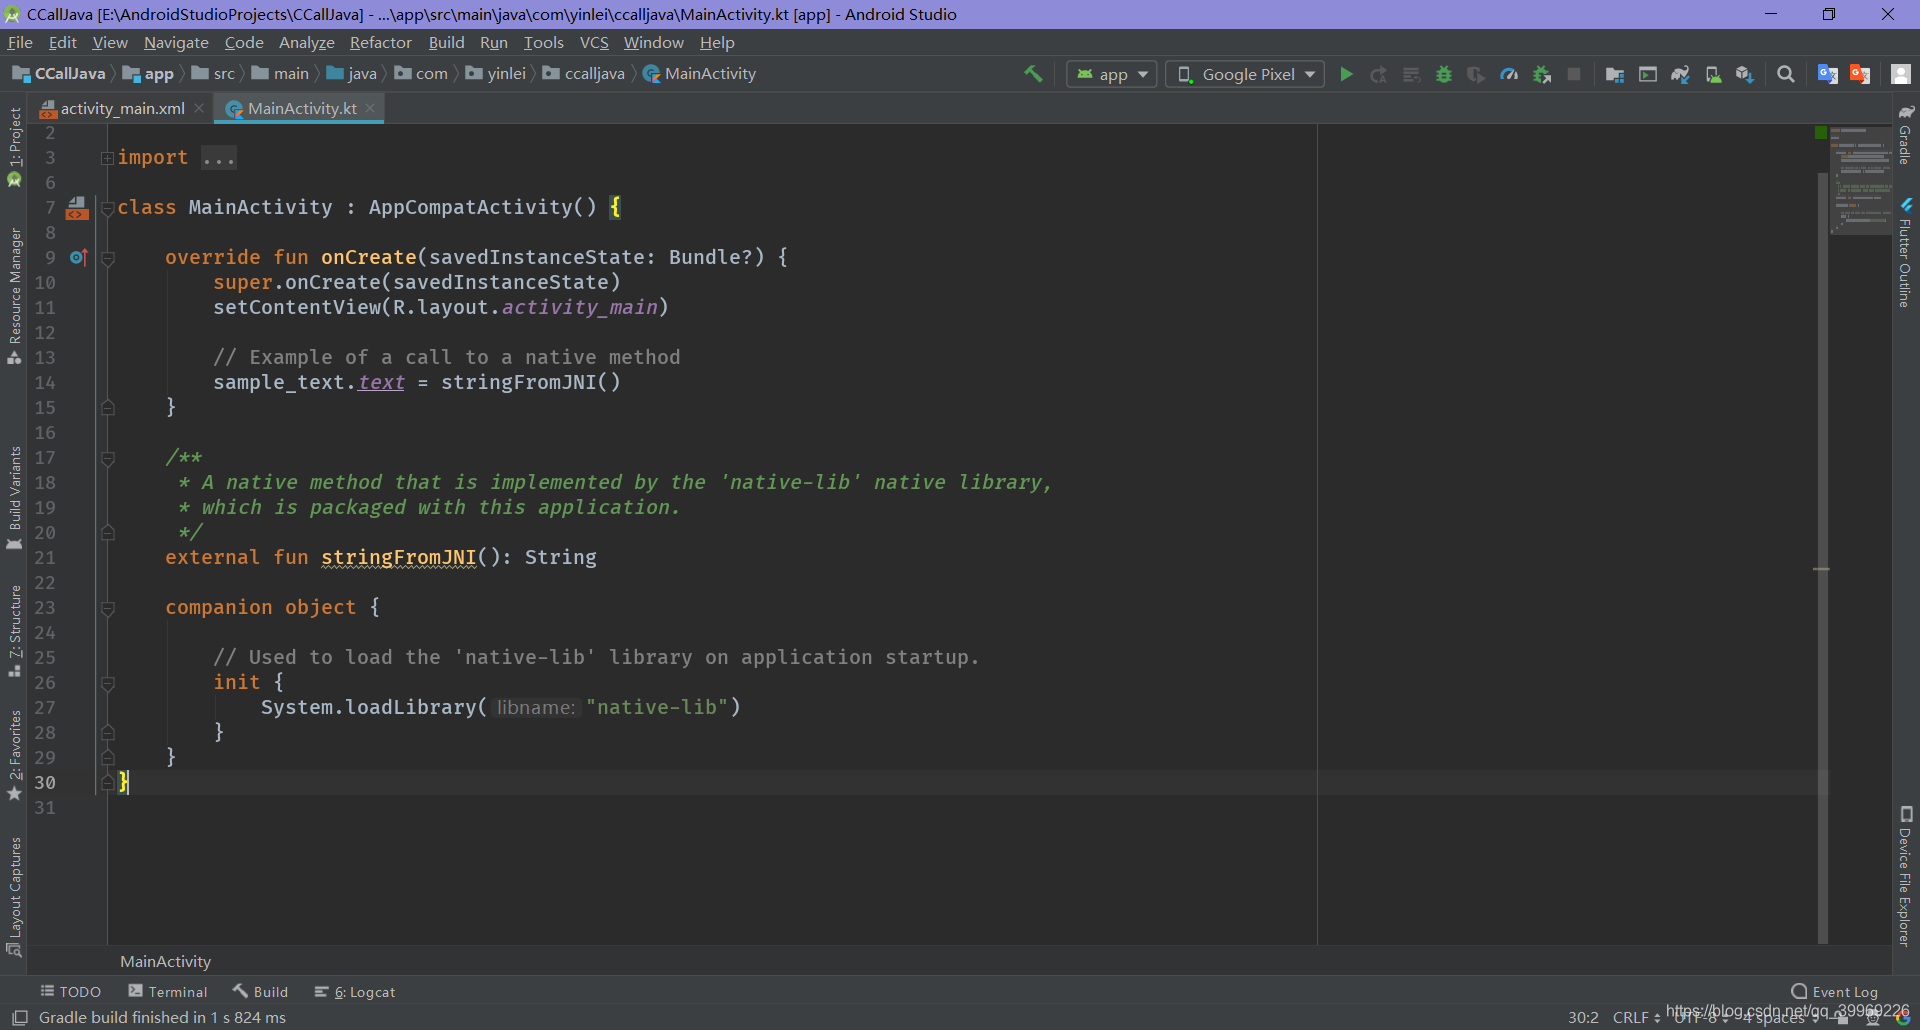The width and height of the screenshot is (1920, 1030).
Task: Collapse the onCreate method fold arrow
Action: click(x=108, y=257)
